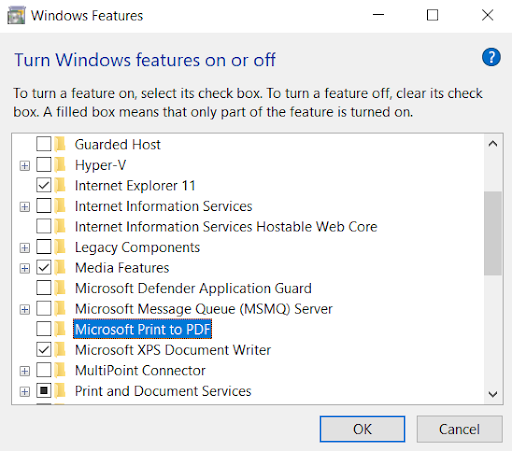Viewport: 512px width, 451px height.
Task: Expand the Media Features node
Action: point(25,269)
